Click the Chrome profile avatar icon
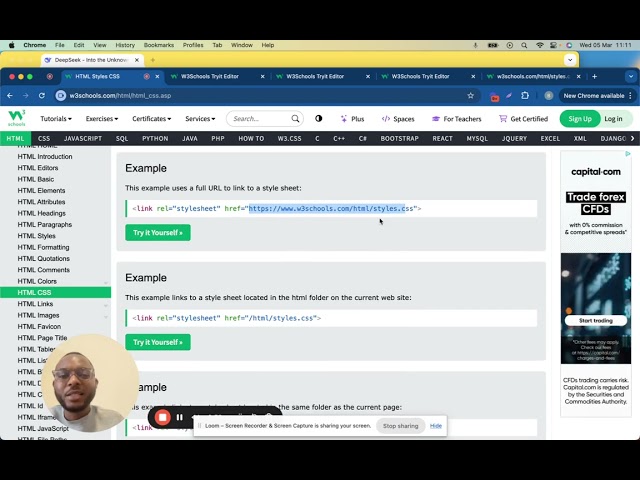Image resolution: width=640 pixels, height=480 pixels. coord(549,96)
